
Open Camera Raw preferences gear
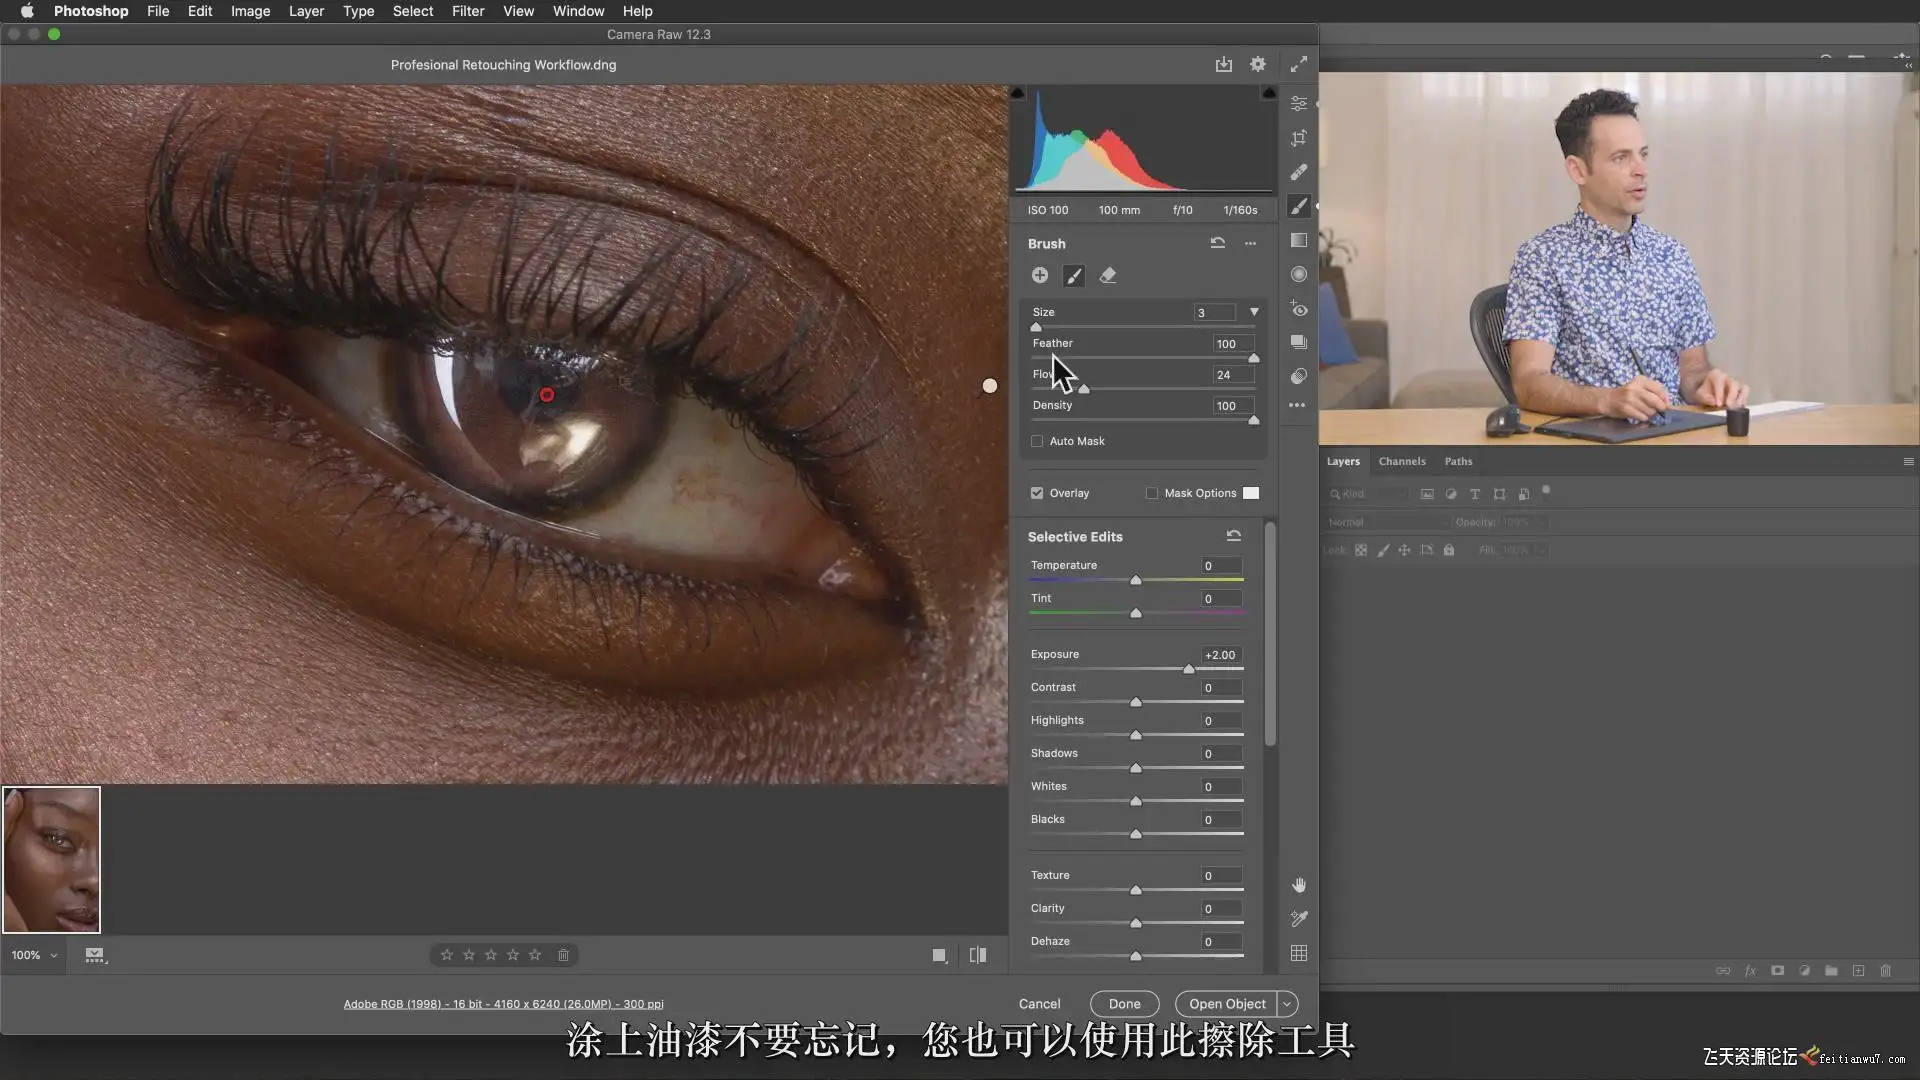click(x=1257, y=65)
